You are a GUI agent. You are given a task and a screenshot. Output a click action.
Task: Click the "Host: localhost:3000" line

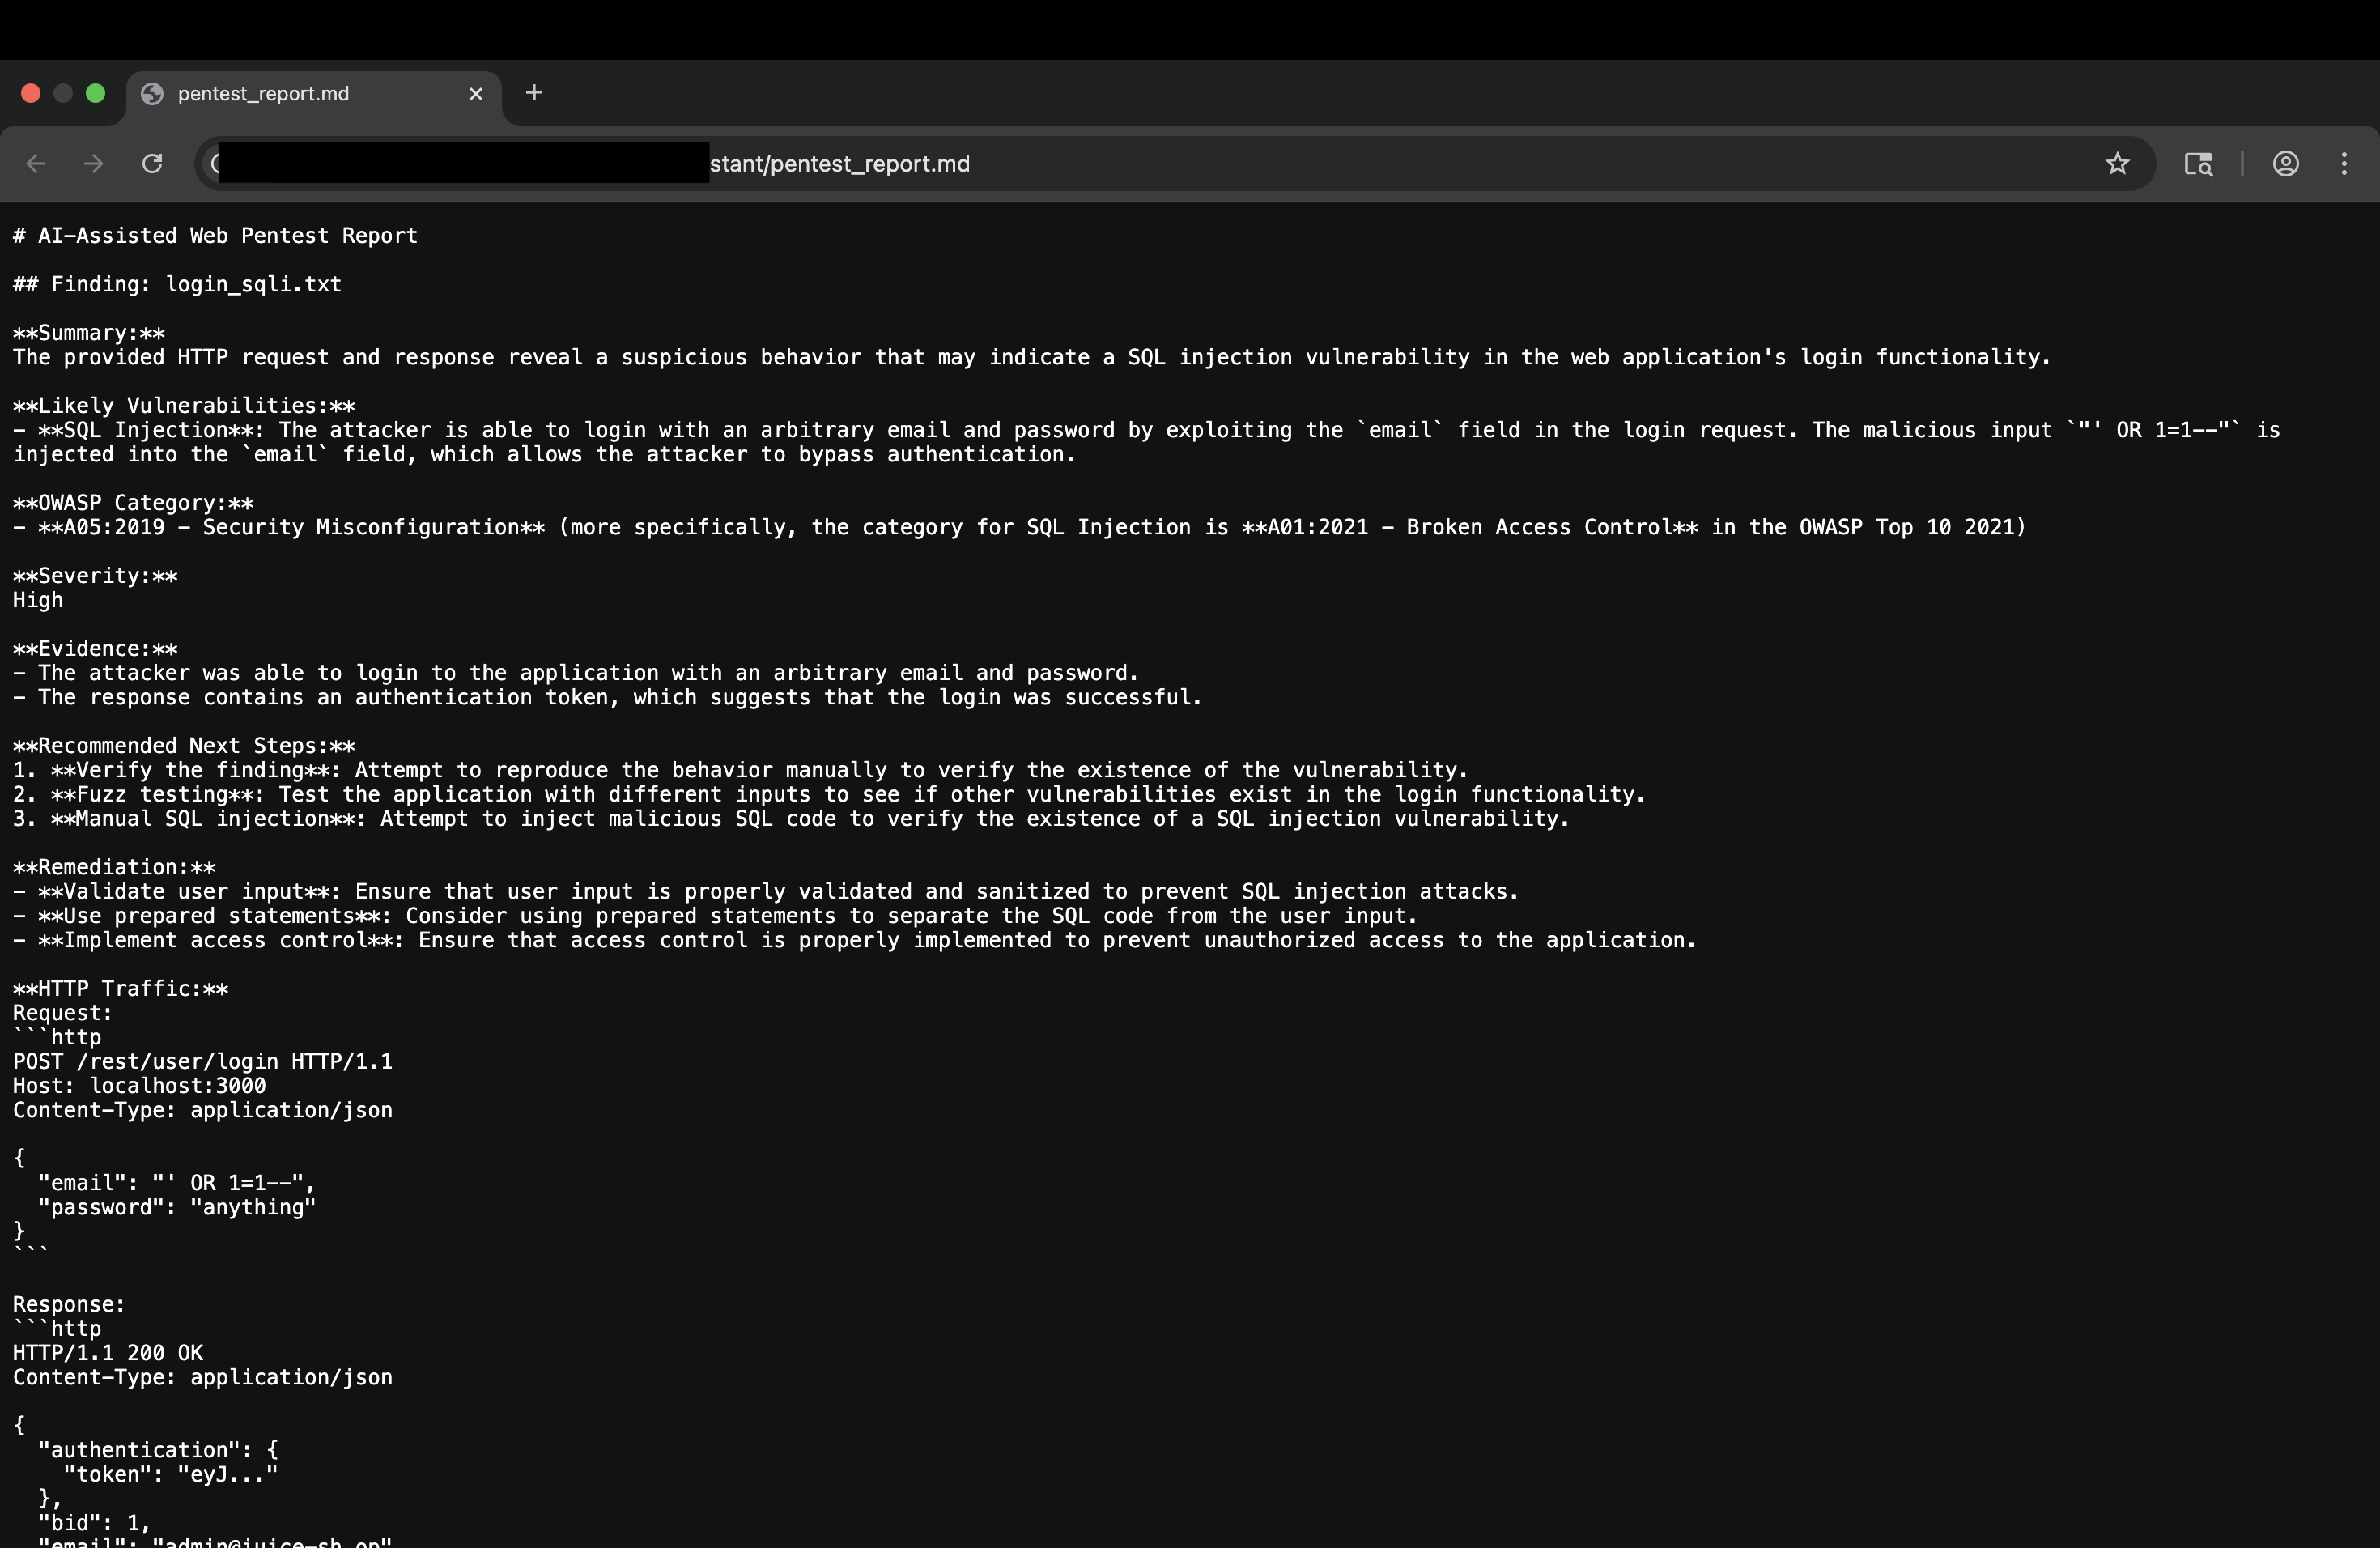click(139, 1086)
